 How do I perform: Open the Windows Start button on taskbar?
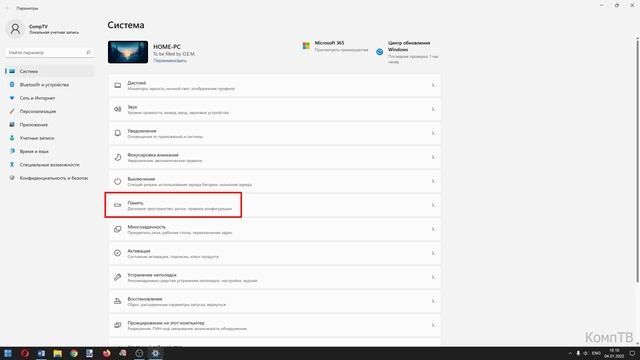pyautogui.click(x=8, y=353)
